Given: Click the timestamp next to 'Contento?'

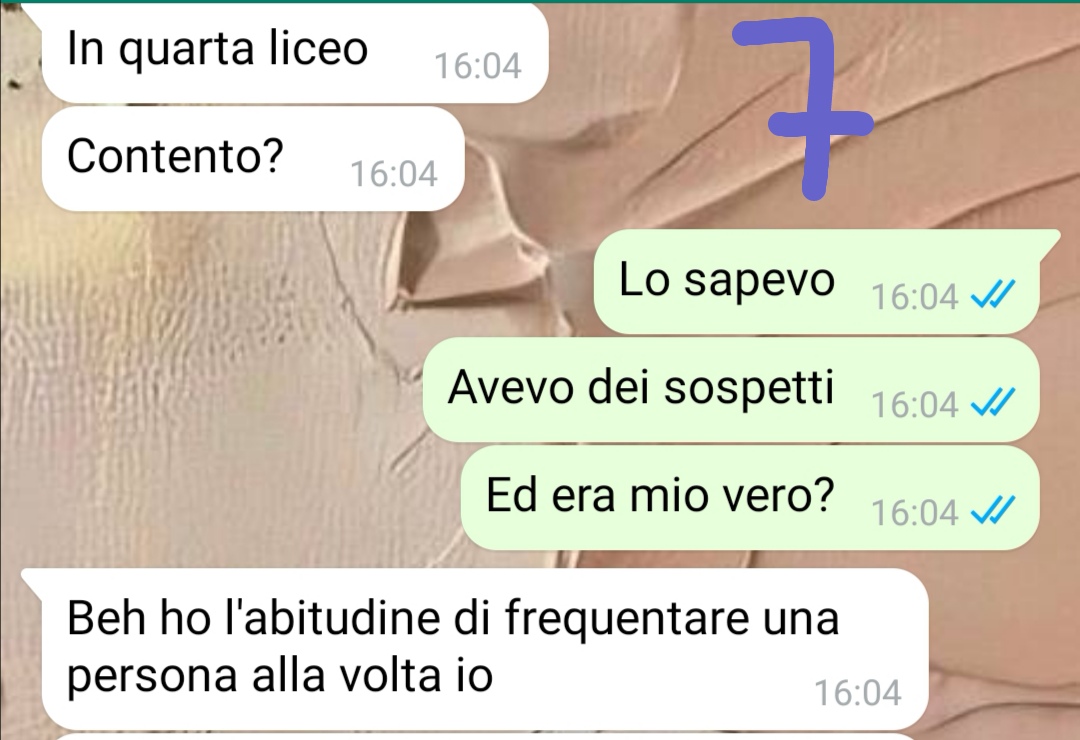Looking at the screenshot, I should (393, 174).
